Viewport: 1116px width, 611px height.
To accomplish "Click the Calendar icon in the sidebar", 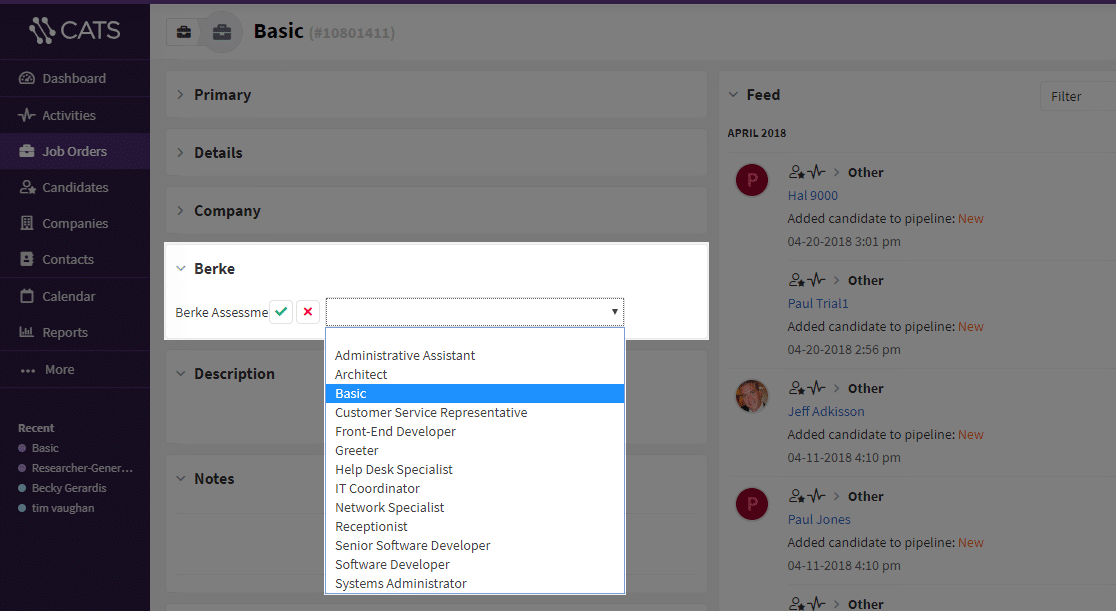I will 26,296.
